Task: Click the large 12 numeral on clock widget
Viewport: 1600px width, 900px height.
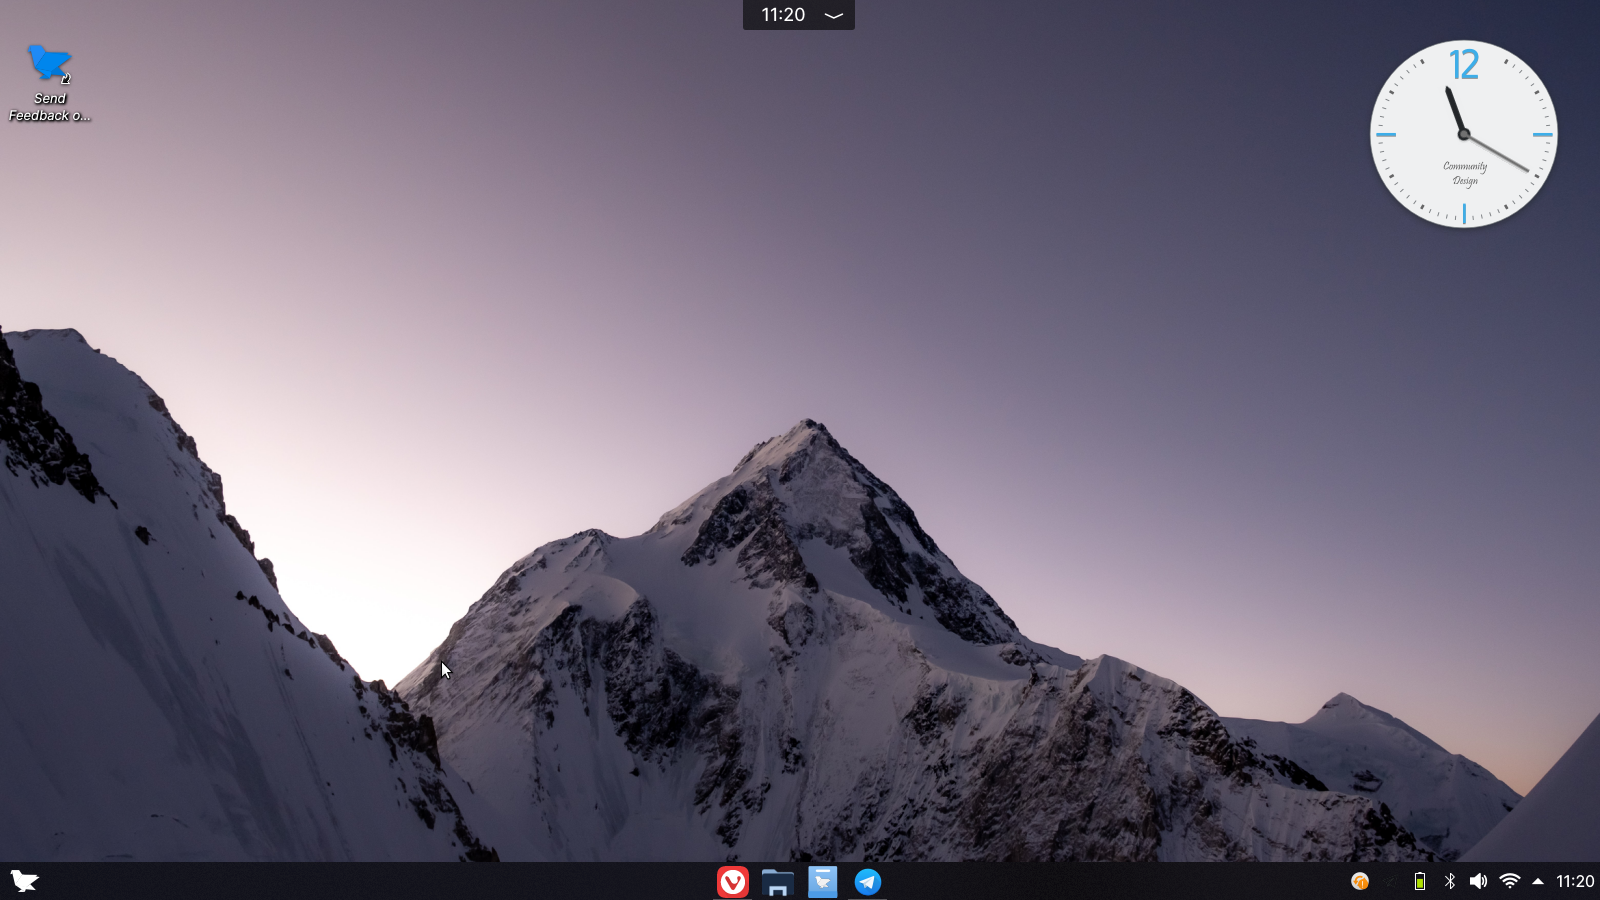Action: coord(1464,66)
